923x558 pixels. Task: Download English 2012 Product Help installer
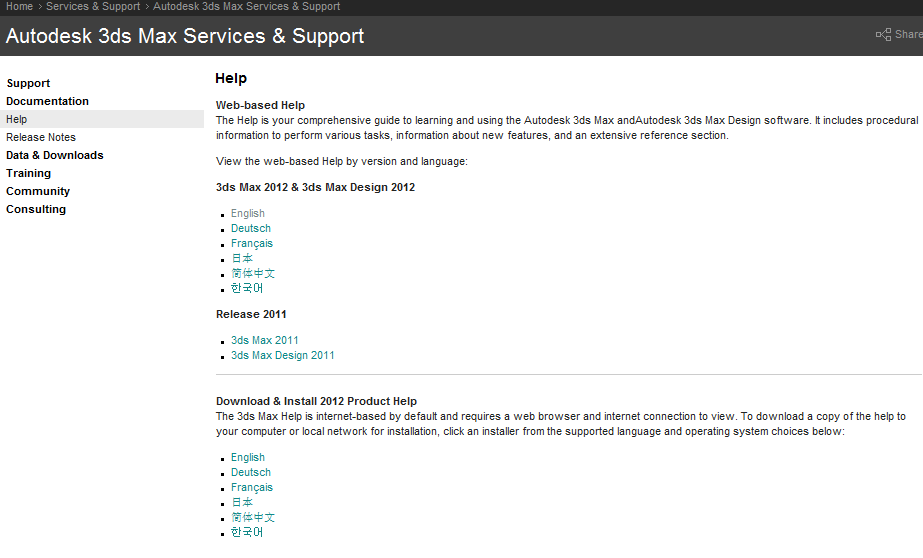[x=248, y=457]
